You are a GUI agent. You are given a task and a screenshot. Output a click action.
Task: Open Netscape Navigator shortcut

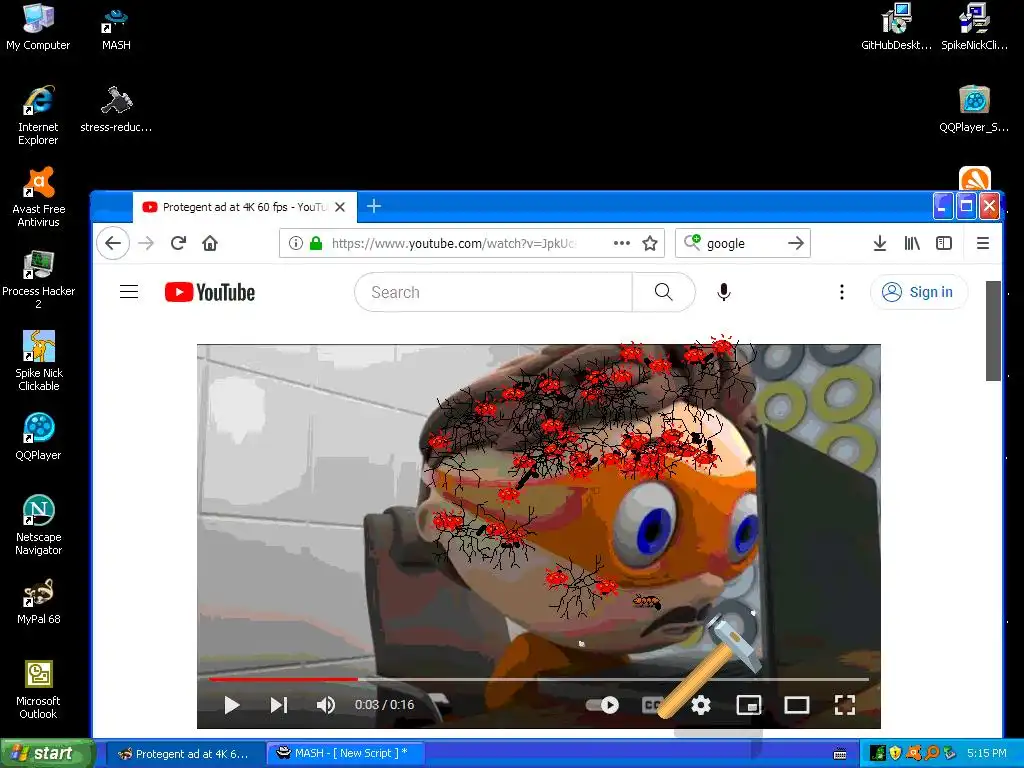[x=38, y=524]
